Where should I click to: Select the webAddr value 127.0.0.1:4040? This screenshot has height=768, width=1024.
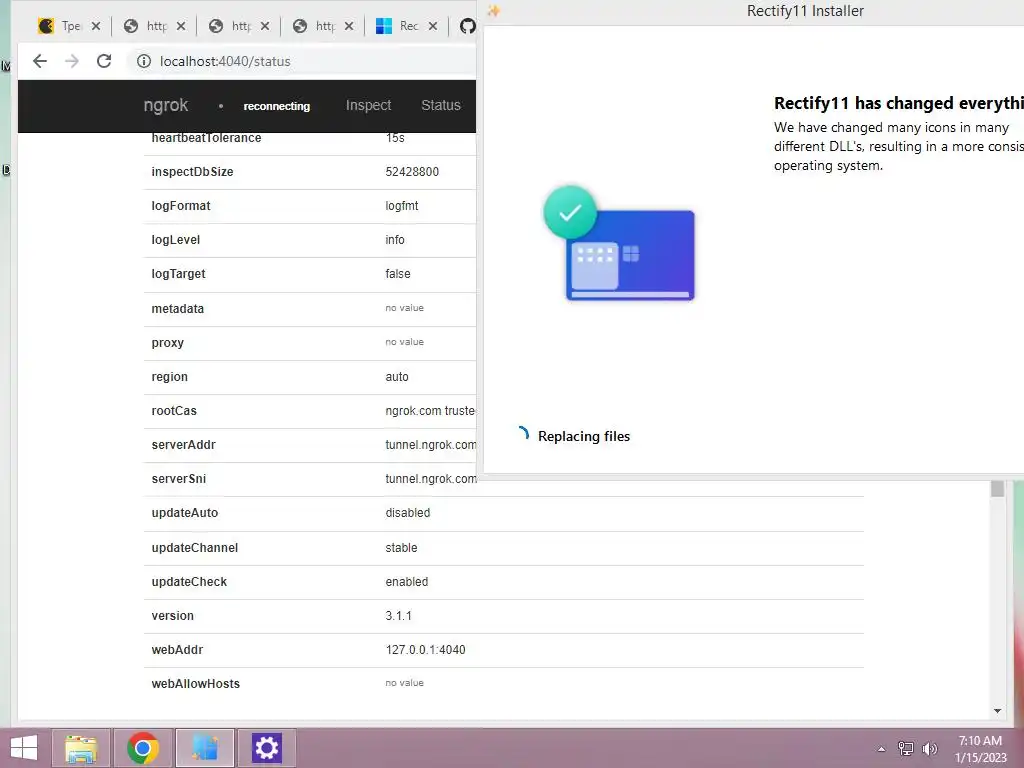pyautogui.click(x=425, y=649)
